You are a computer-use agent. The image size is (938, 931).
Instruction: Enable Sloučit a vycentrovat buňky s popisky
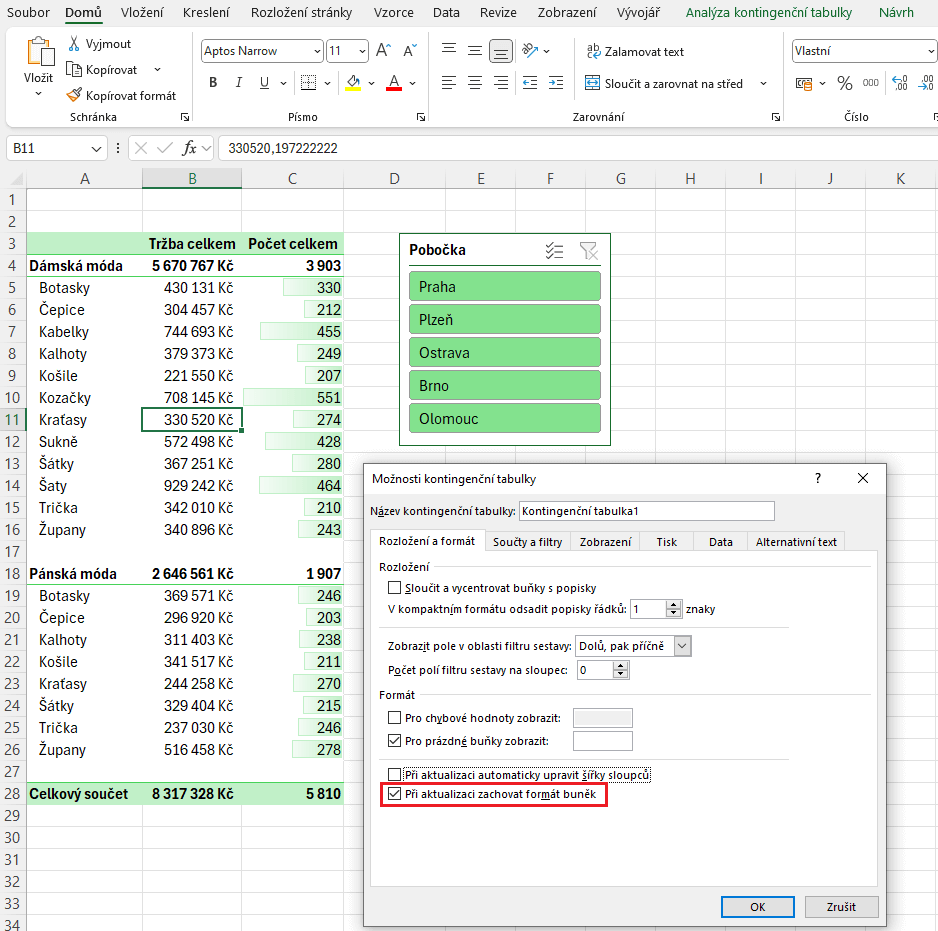pos(394,588)
